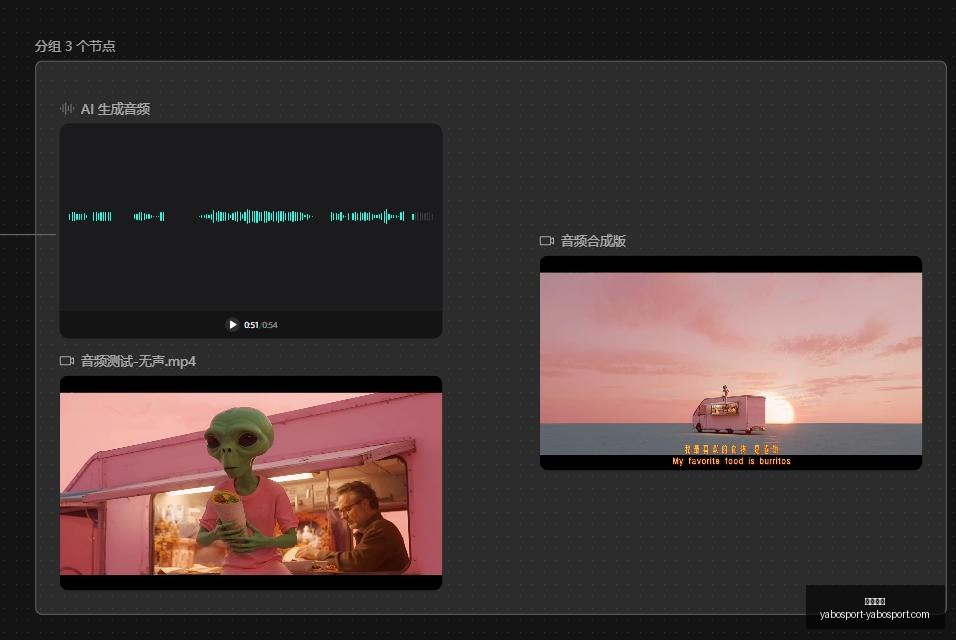Screen dimensions: 956x640
Task: Click the 0:51 elapsed time readout
Action: [x=251, y=325]
